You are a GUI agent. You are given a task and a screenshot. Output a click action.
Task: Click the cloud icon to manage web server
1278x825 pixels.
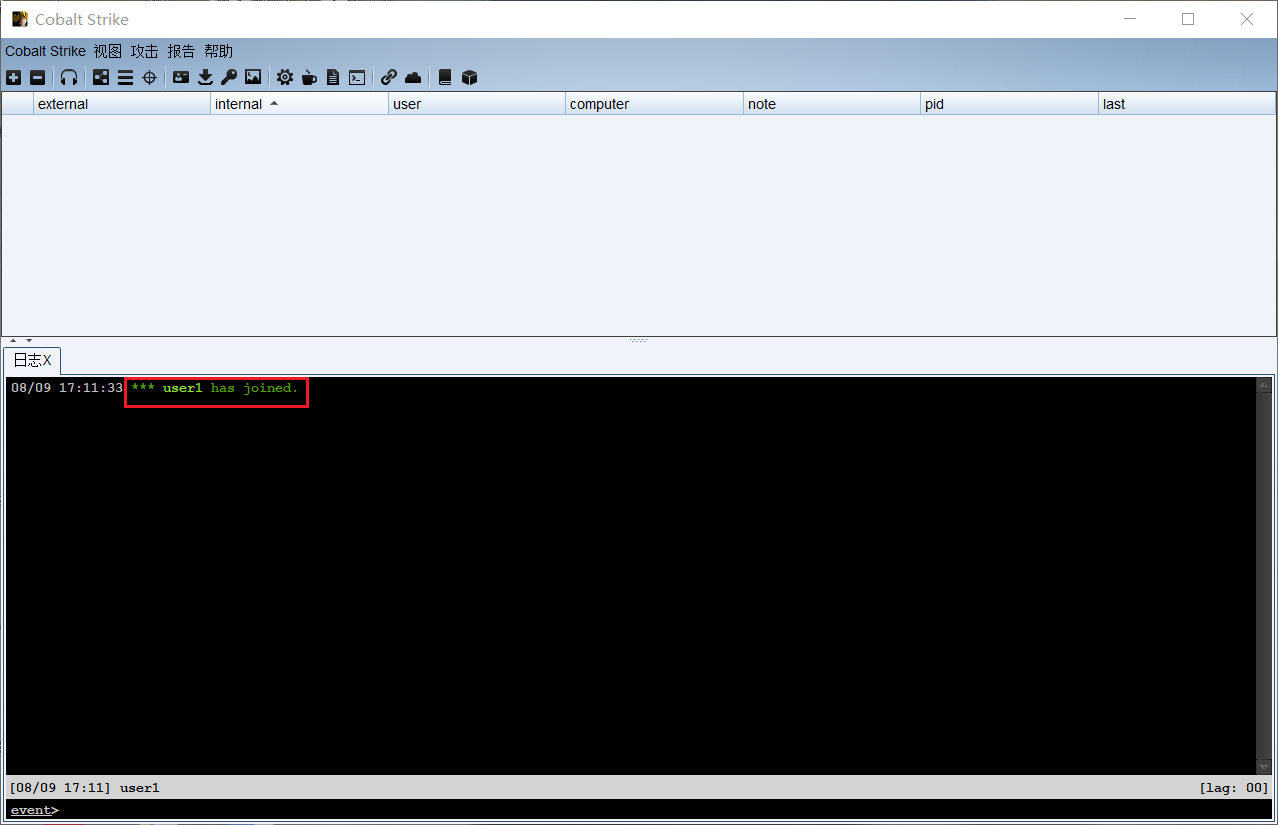pyautogui.click(x=413, y=77)
